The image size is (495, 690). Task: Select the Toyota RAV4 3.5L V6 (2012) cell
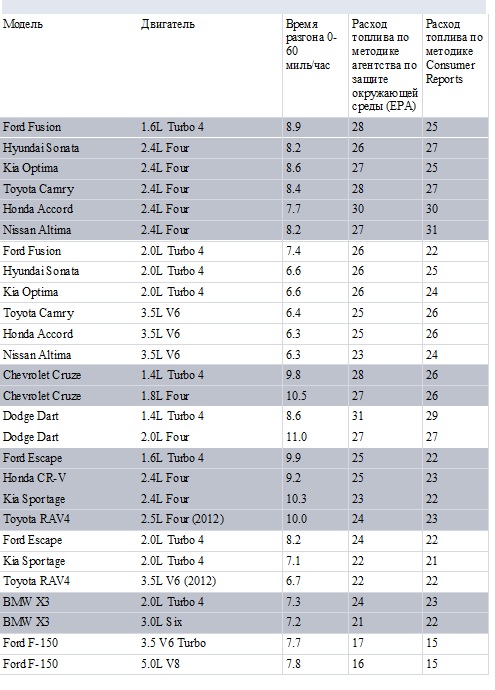point(178,581)
